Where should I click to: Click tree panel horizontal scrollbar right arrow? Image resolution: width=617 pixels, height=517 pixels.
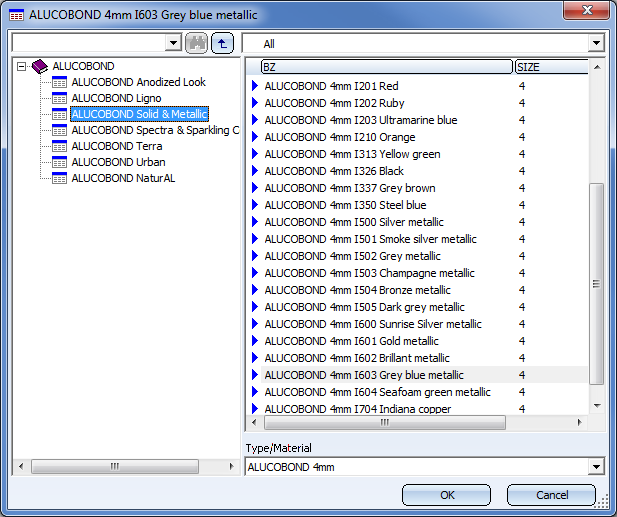tap(231, 467)
